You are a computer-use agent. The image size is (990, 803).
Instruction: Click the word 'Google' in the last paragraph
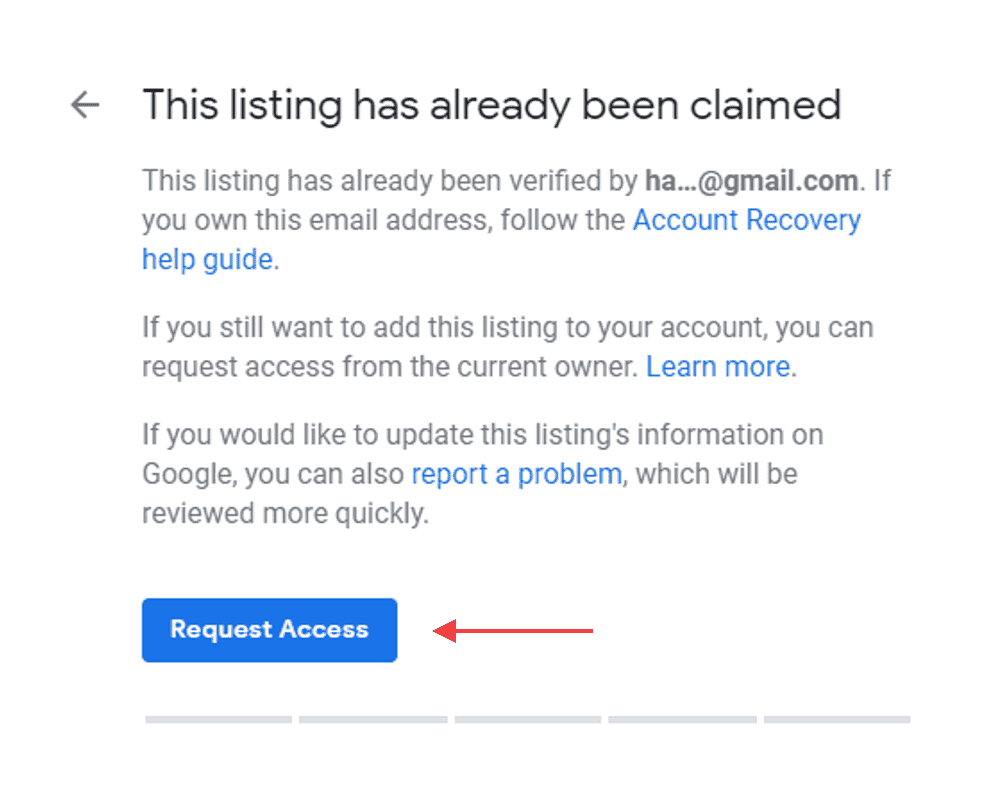[187, 474]
